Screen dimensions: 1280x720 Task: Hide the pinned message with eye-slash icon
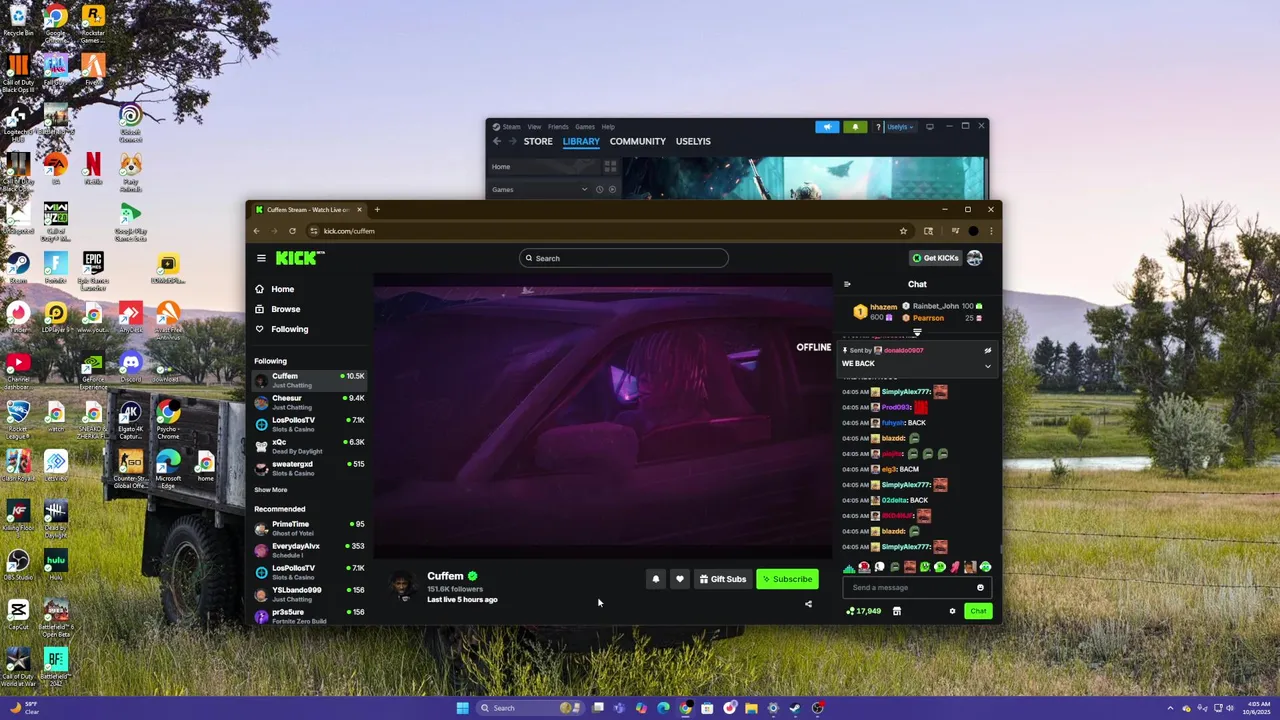click(987, 351)
